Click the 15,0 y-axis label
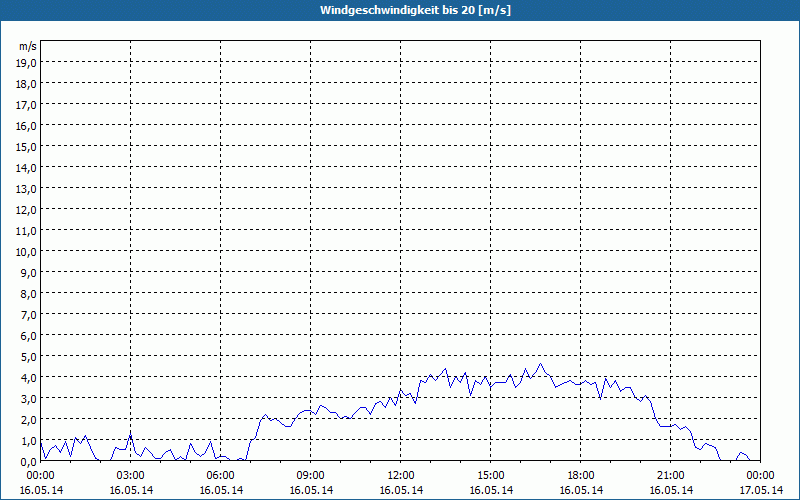The width and height of the screenshot is (800, 500). (26, 147)
